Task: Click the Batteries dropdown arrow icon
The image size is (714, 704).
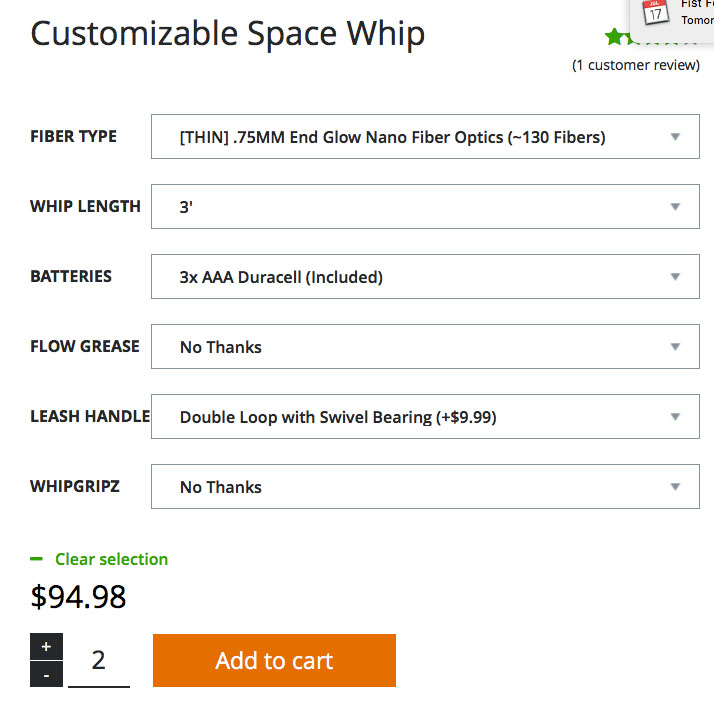Action: pos(675,277)
